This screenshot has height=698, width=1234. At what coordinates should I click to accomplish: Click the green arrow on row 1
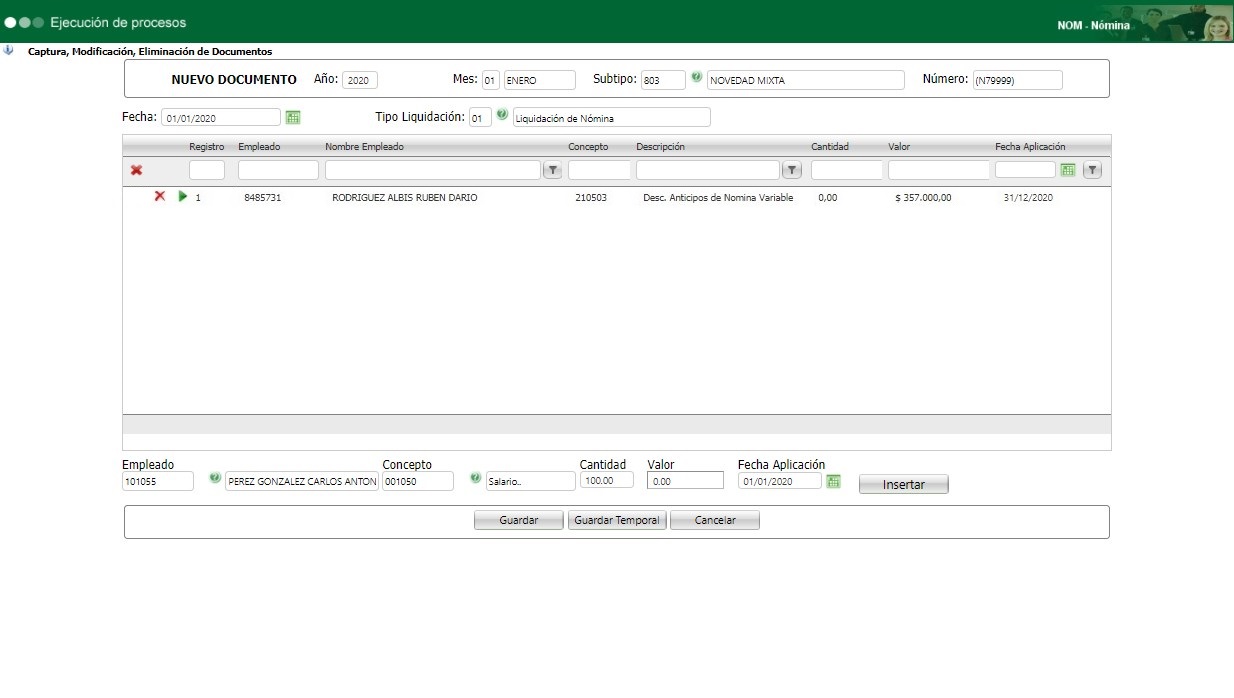coord(182,197)
